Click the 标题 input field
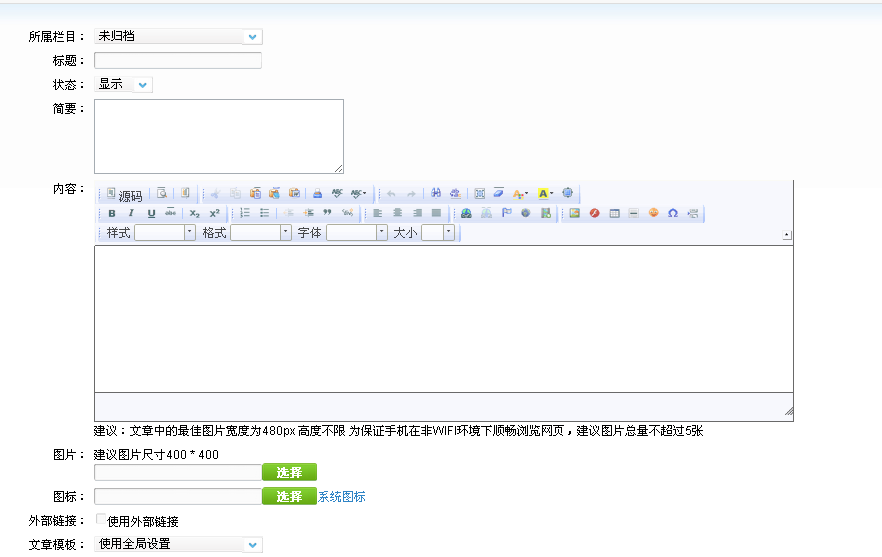 (178, 61)
